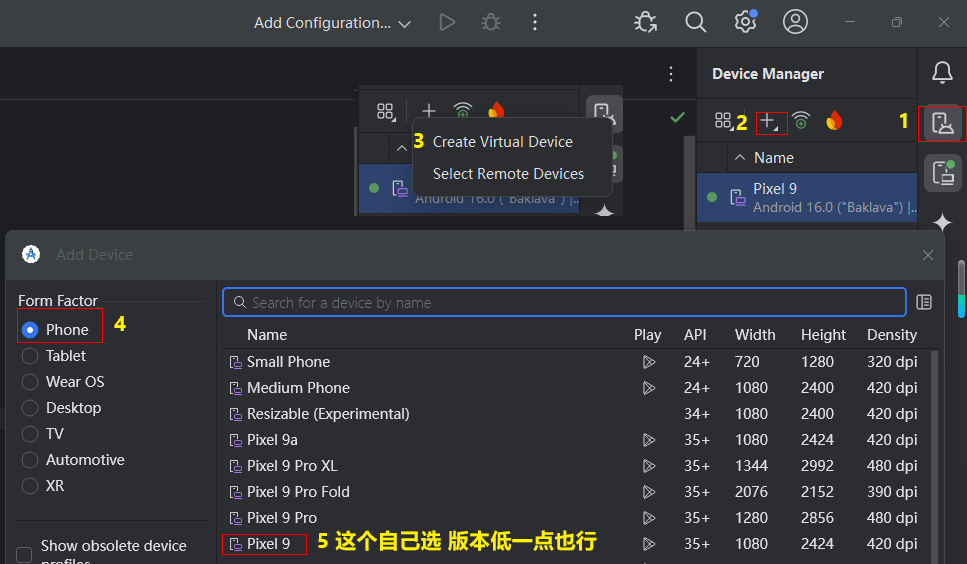This screenshot has height=564, width=967.
Task: Select the Pixel 9 Pro XL row
Action: click(x=577, y=466)
